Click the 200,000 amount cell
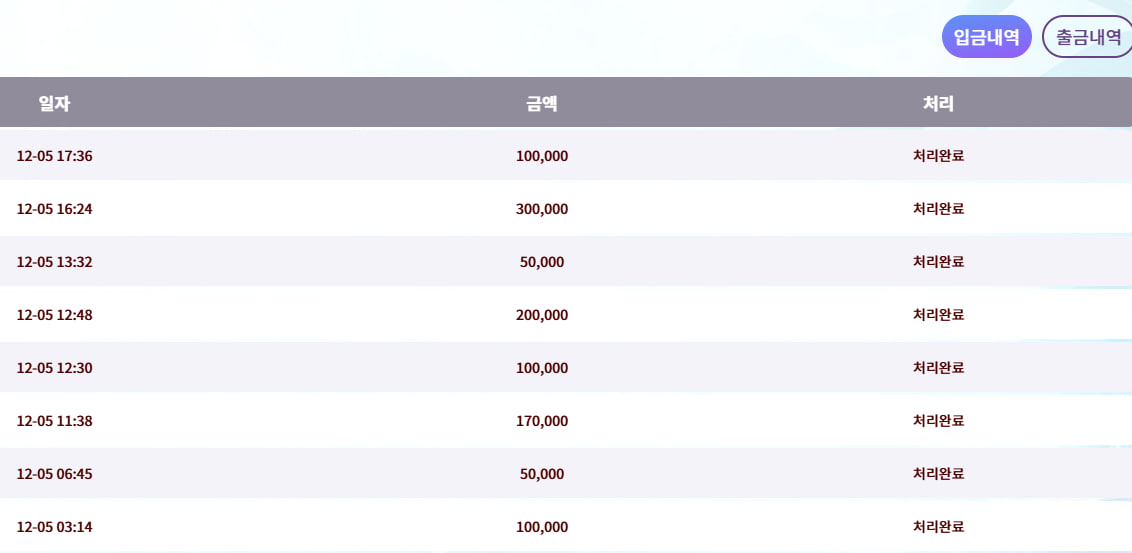The image size is (1132, 553). [542, 315]
